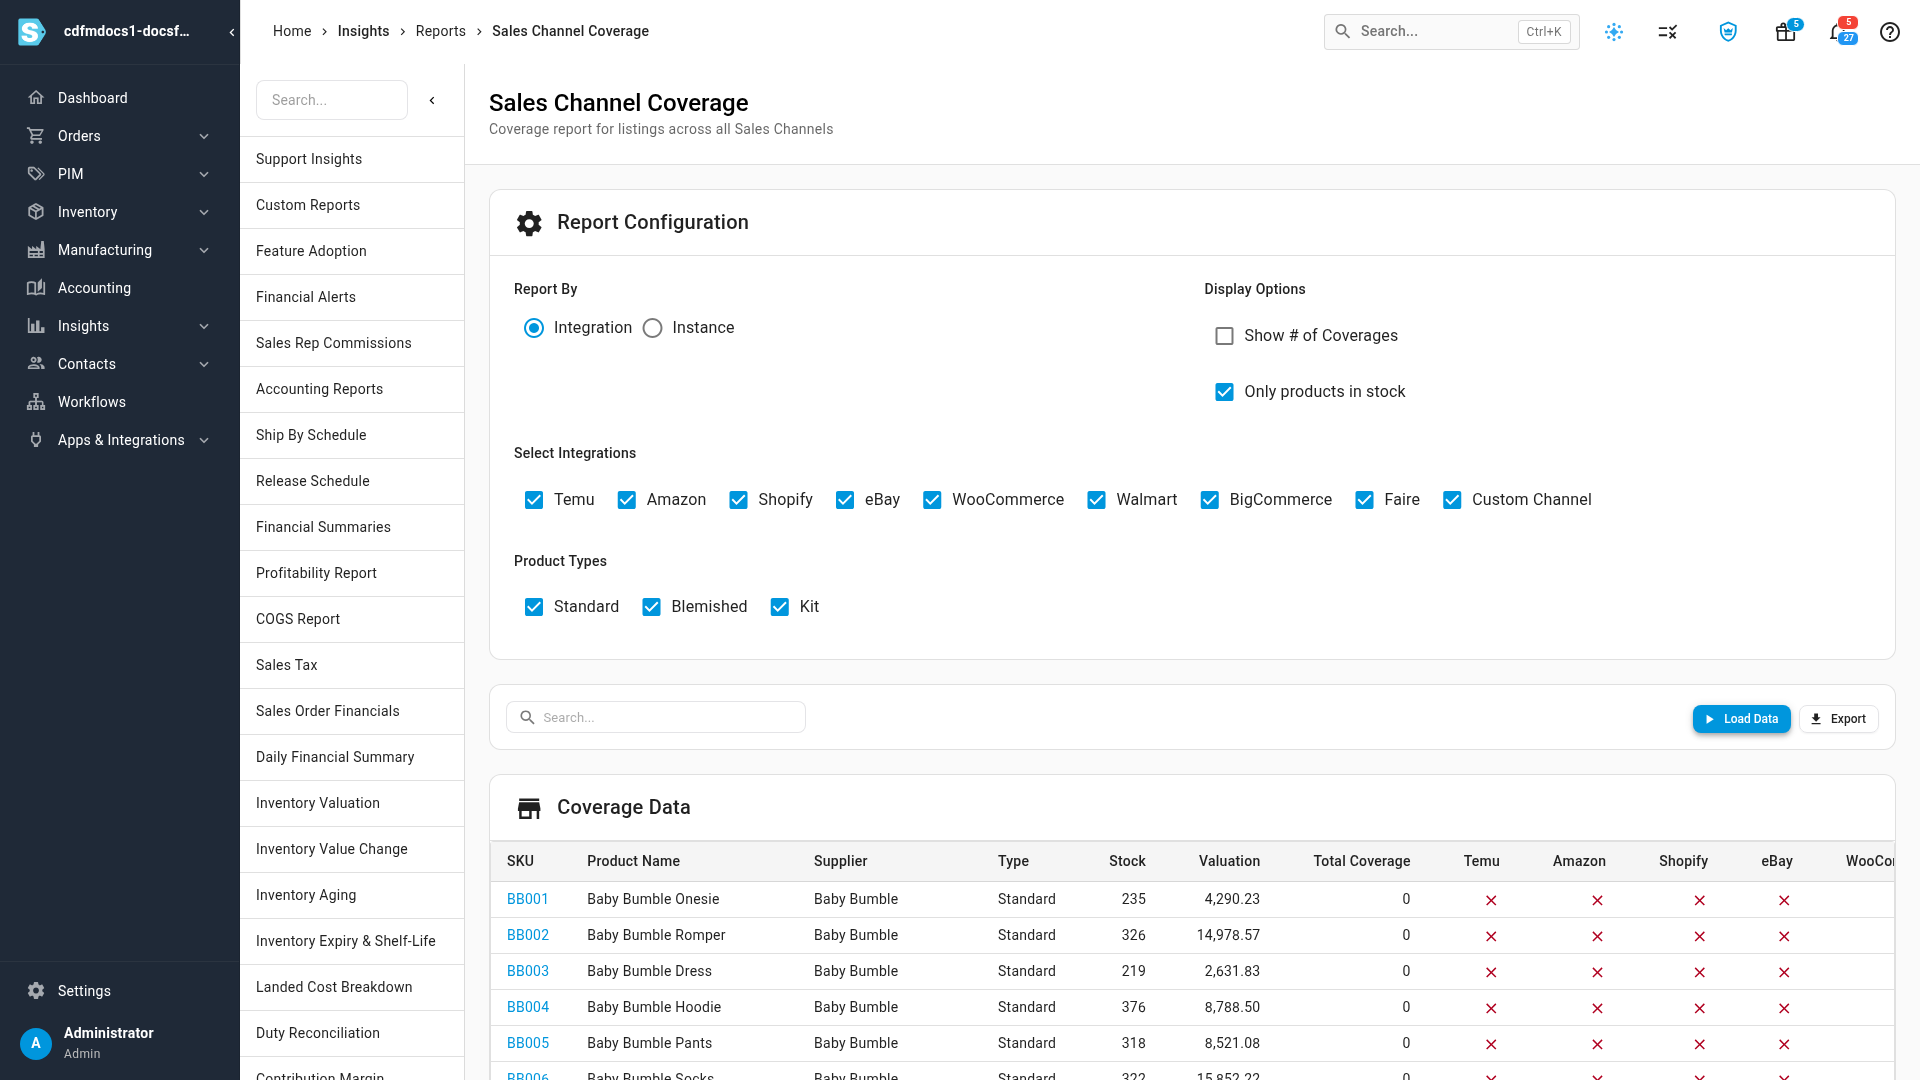
Task: Click the Administrator avatar
Action: 36,1043
